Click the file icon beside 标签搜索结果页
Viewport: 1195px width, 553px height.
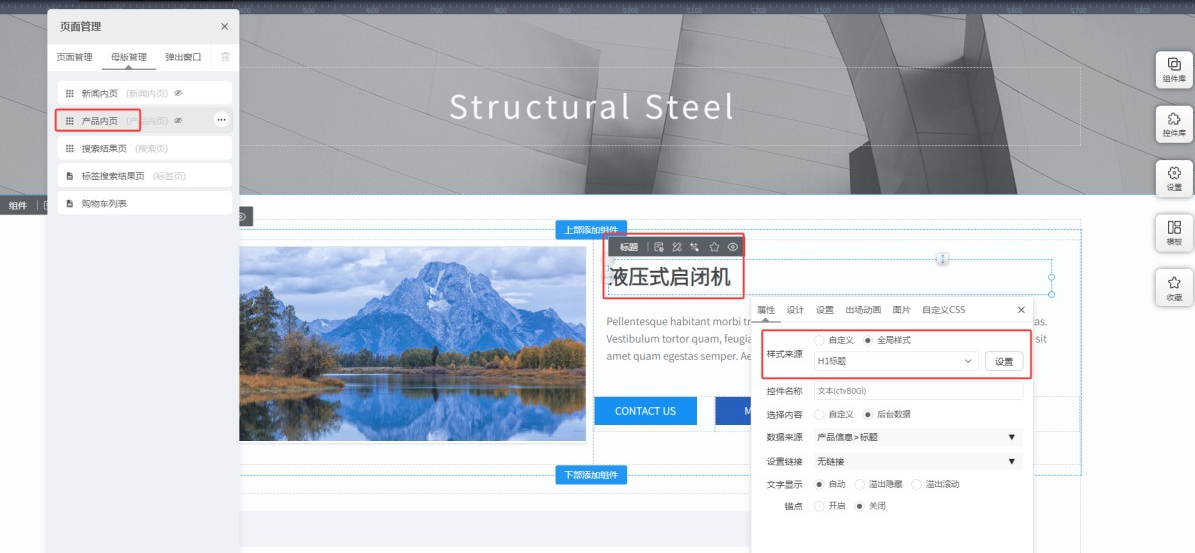[x=70, y=176]
